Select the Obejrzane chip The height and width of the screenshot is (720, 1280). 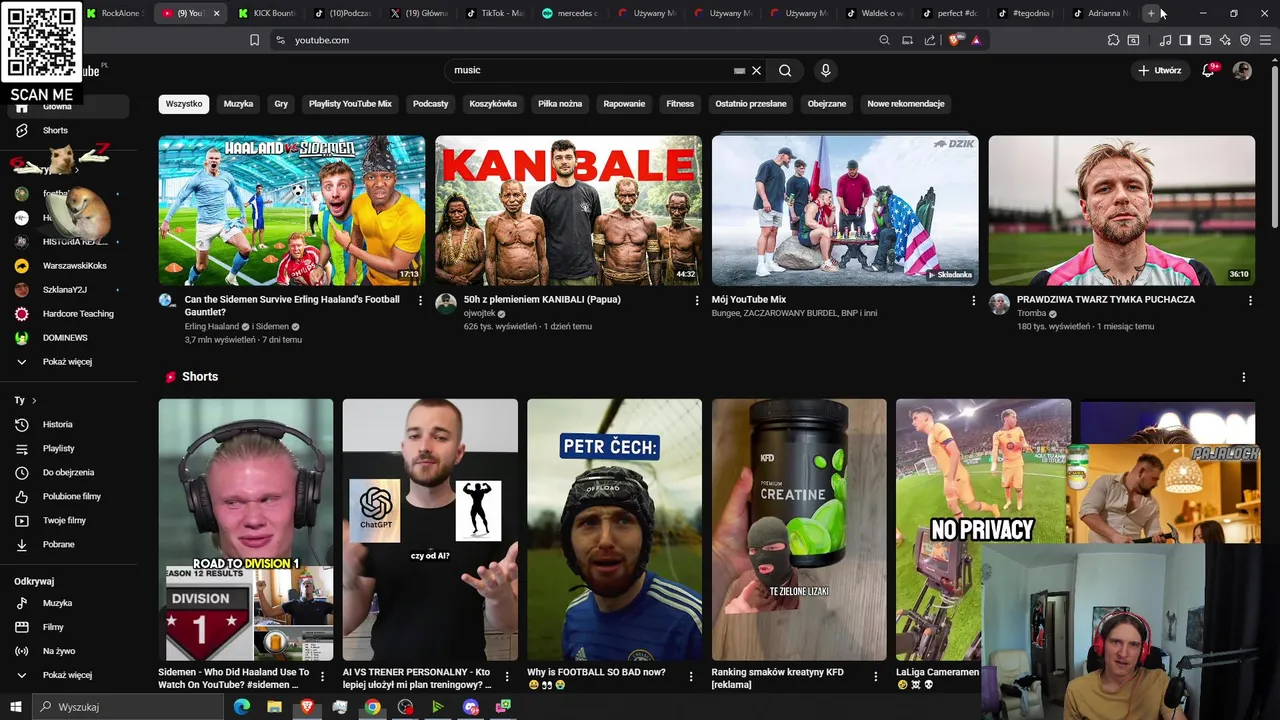coord(827,104)
